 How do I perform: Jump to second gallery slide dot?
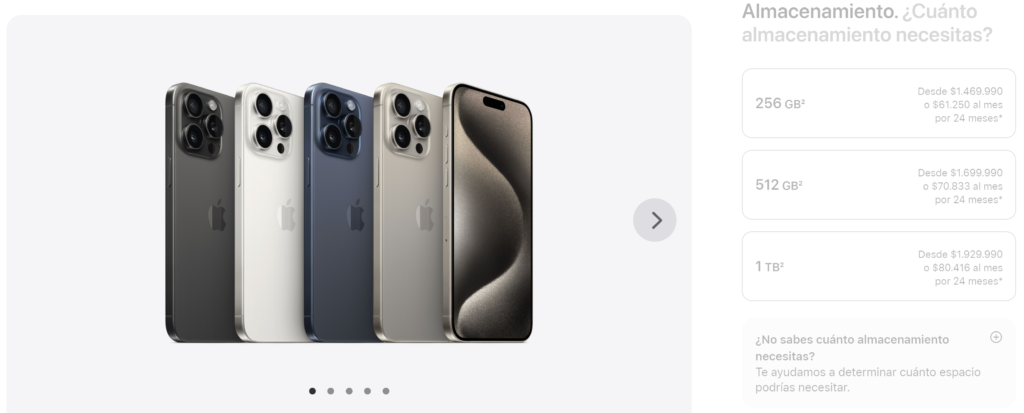(x=330, y=391)
